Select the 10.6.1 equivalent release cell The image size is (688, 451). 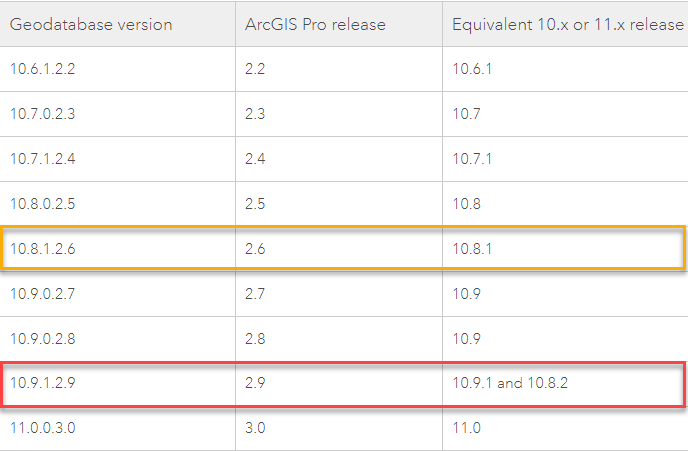472,68
